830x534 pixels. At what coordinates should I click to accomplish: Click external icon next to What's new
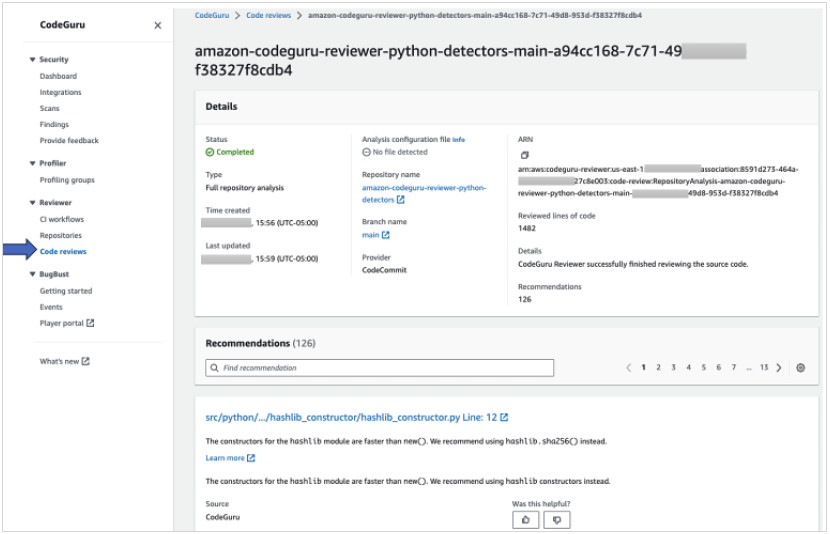click(86, 361)
